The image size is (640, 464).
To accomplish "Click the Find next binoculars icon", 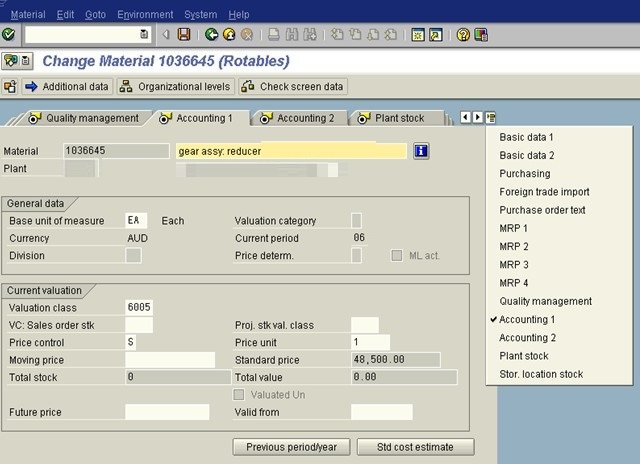I will coord(310,34).
